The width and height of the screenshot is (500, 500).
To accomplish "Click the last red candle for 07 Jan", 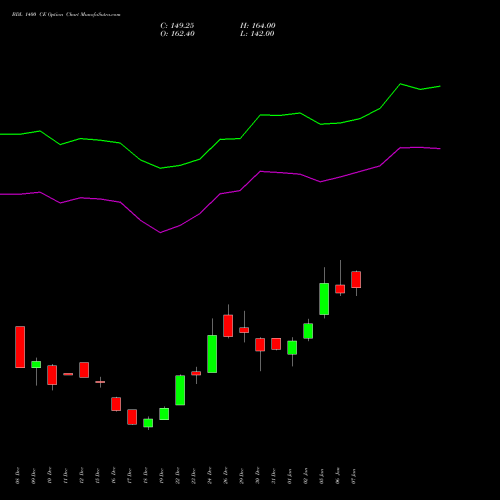I will pyautogui.click(x=356, y=280).
